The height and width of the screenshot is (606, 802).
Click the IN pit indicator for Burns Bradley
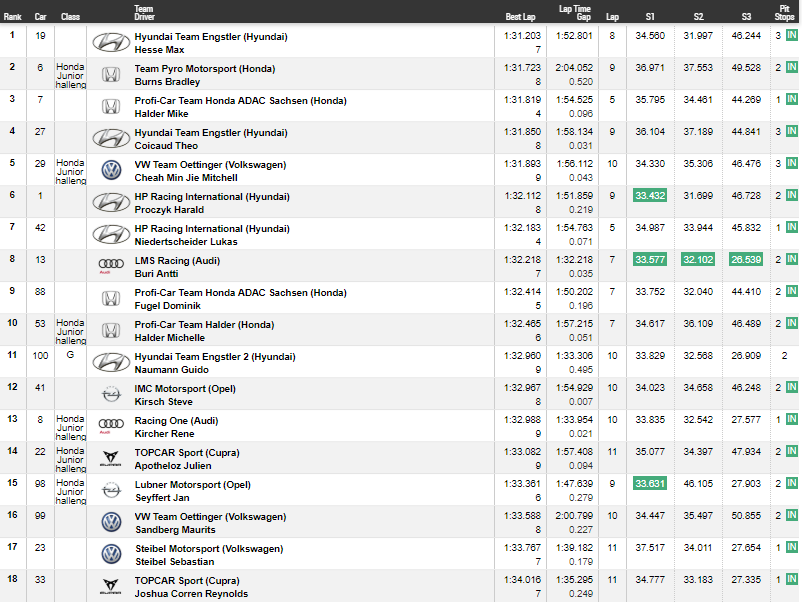click(x=792, y=67)
